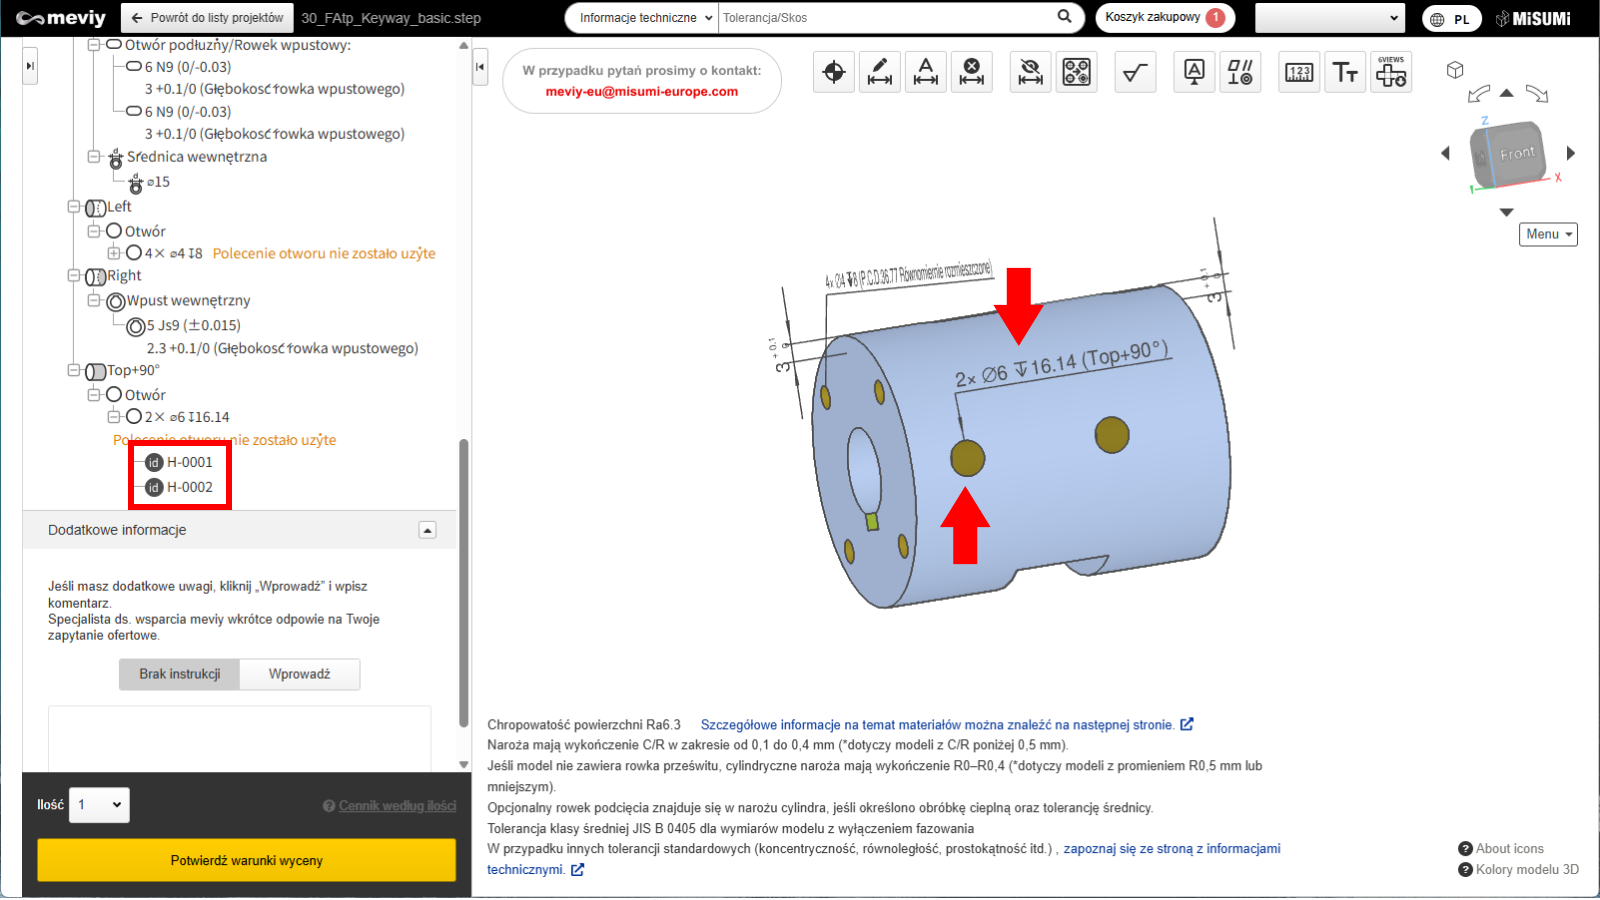Screen dimensions: 1600x900
Task: Click the hole pattern recognition icon
Action: tap(1077, 72)
